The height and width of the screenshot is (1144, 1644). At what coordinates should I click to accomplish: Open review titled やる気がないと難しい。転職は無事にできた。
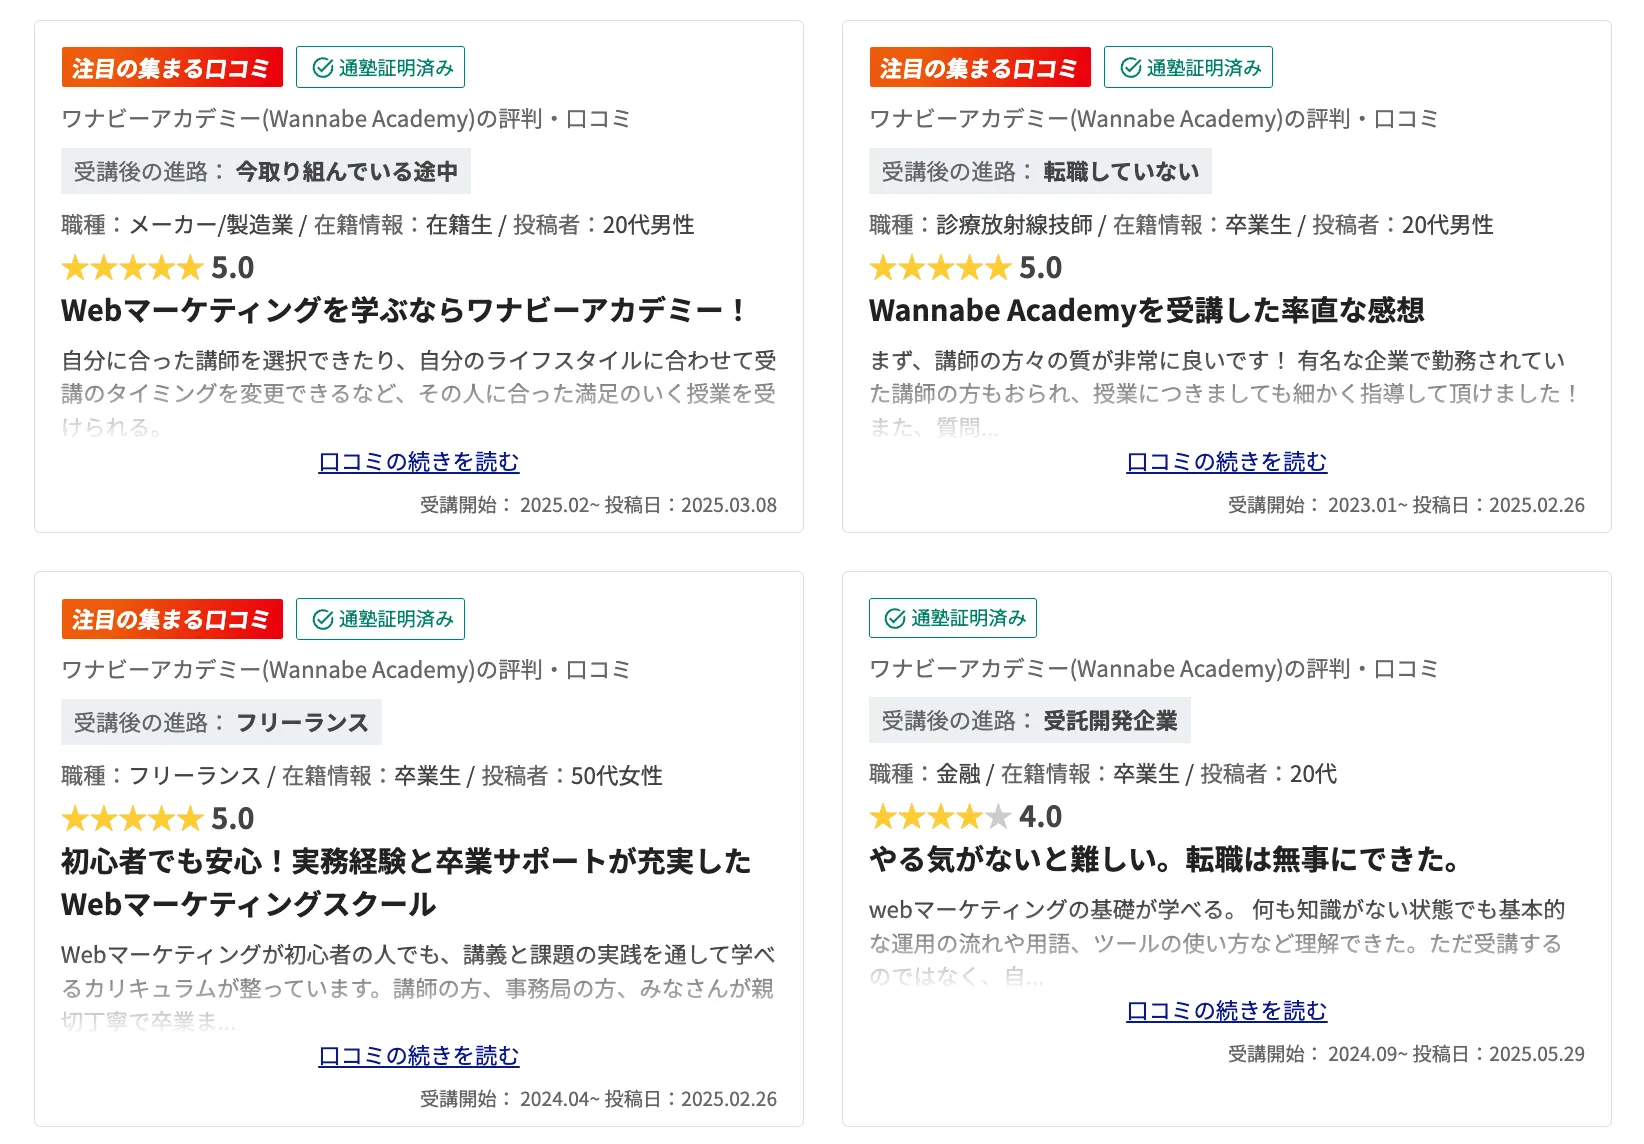pyautogui.click(x=1166, y=859)
